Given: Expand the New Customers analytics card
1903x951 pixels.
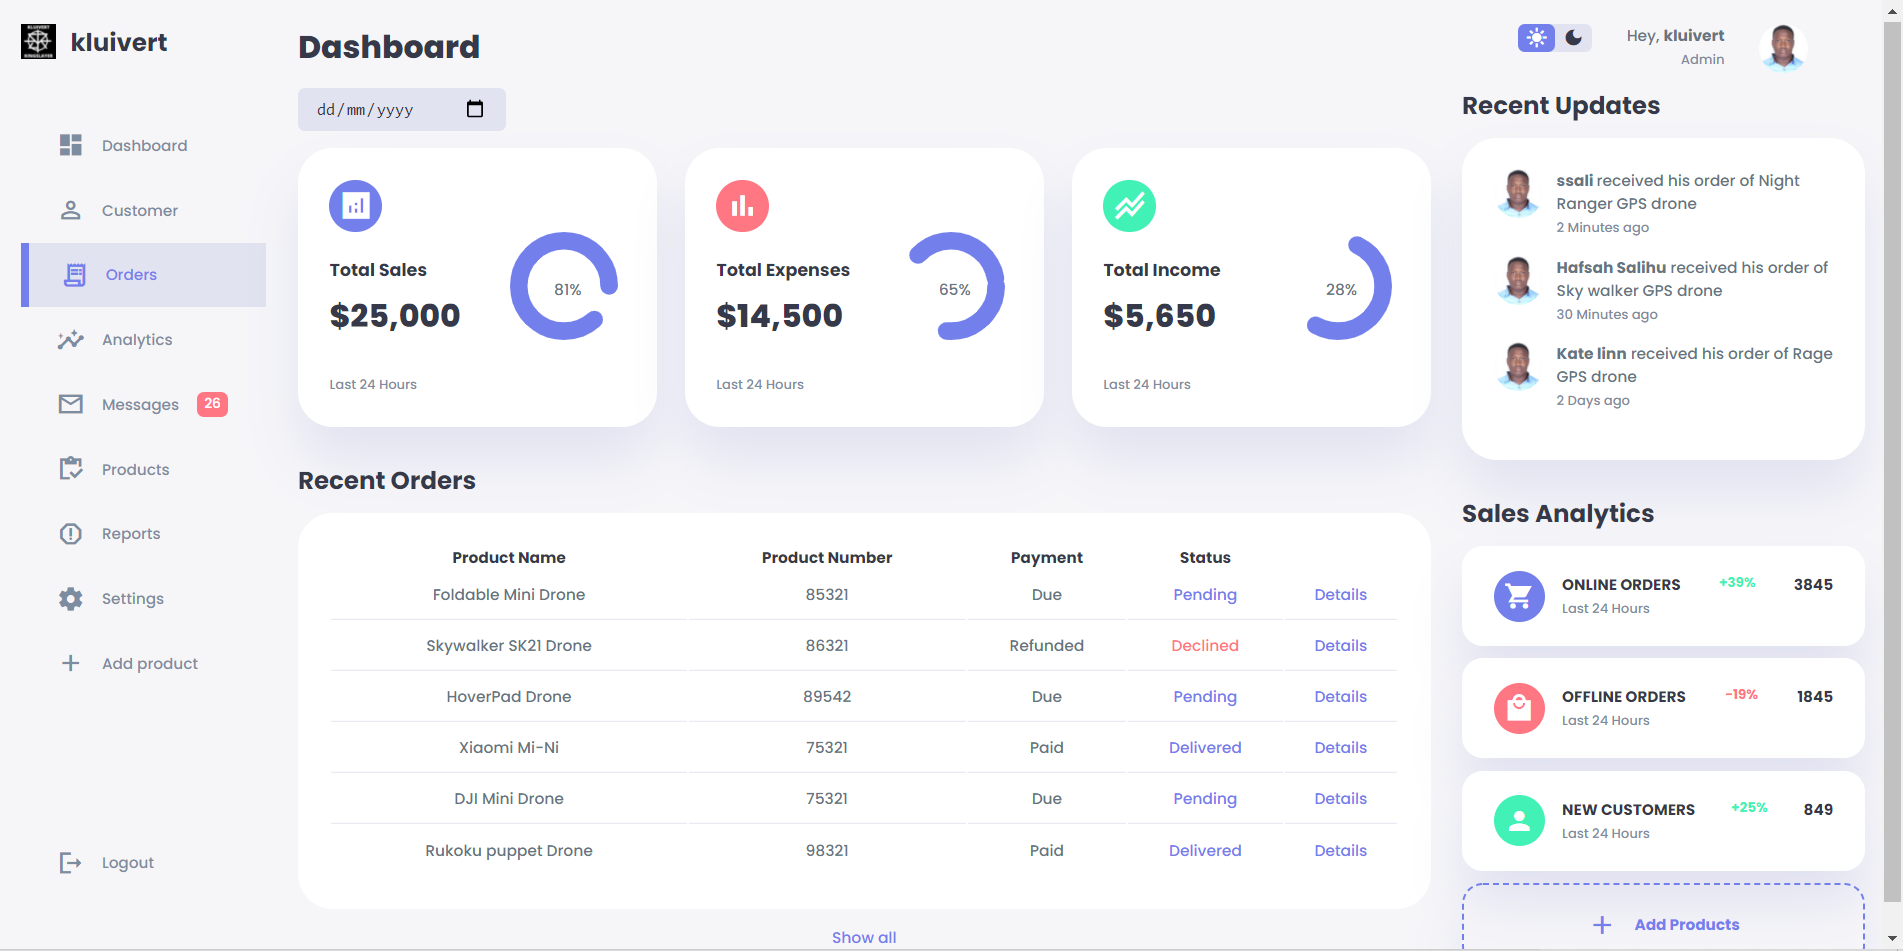Looking at the screenshot, I should 1662,820.
